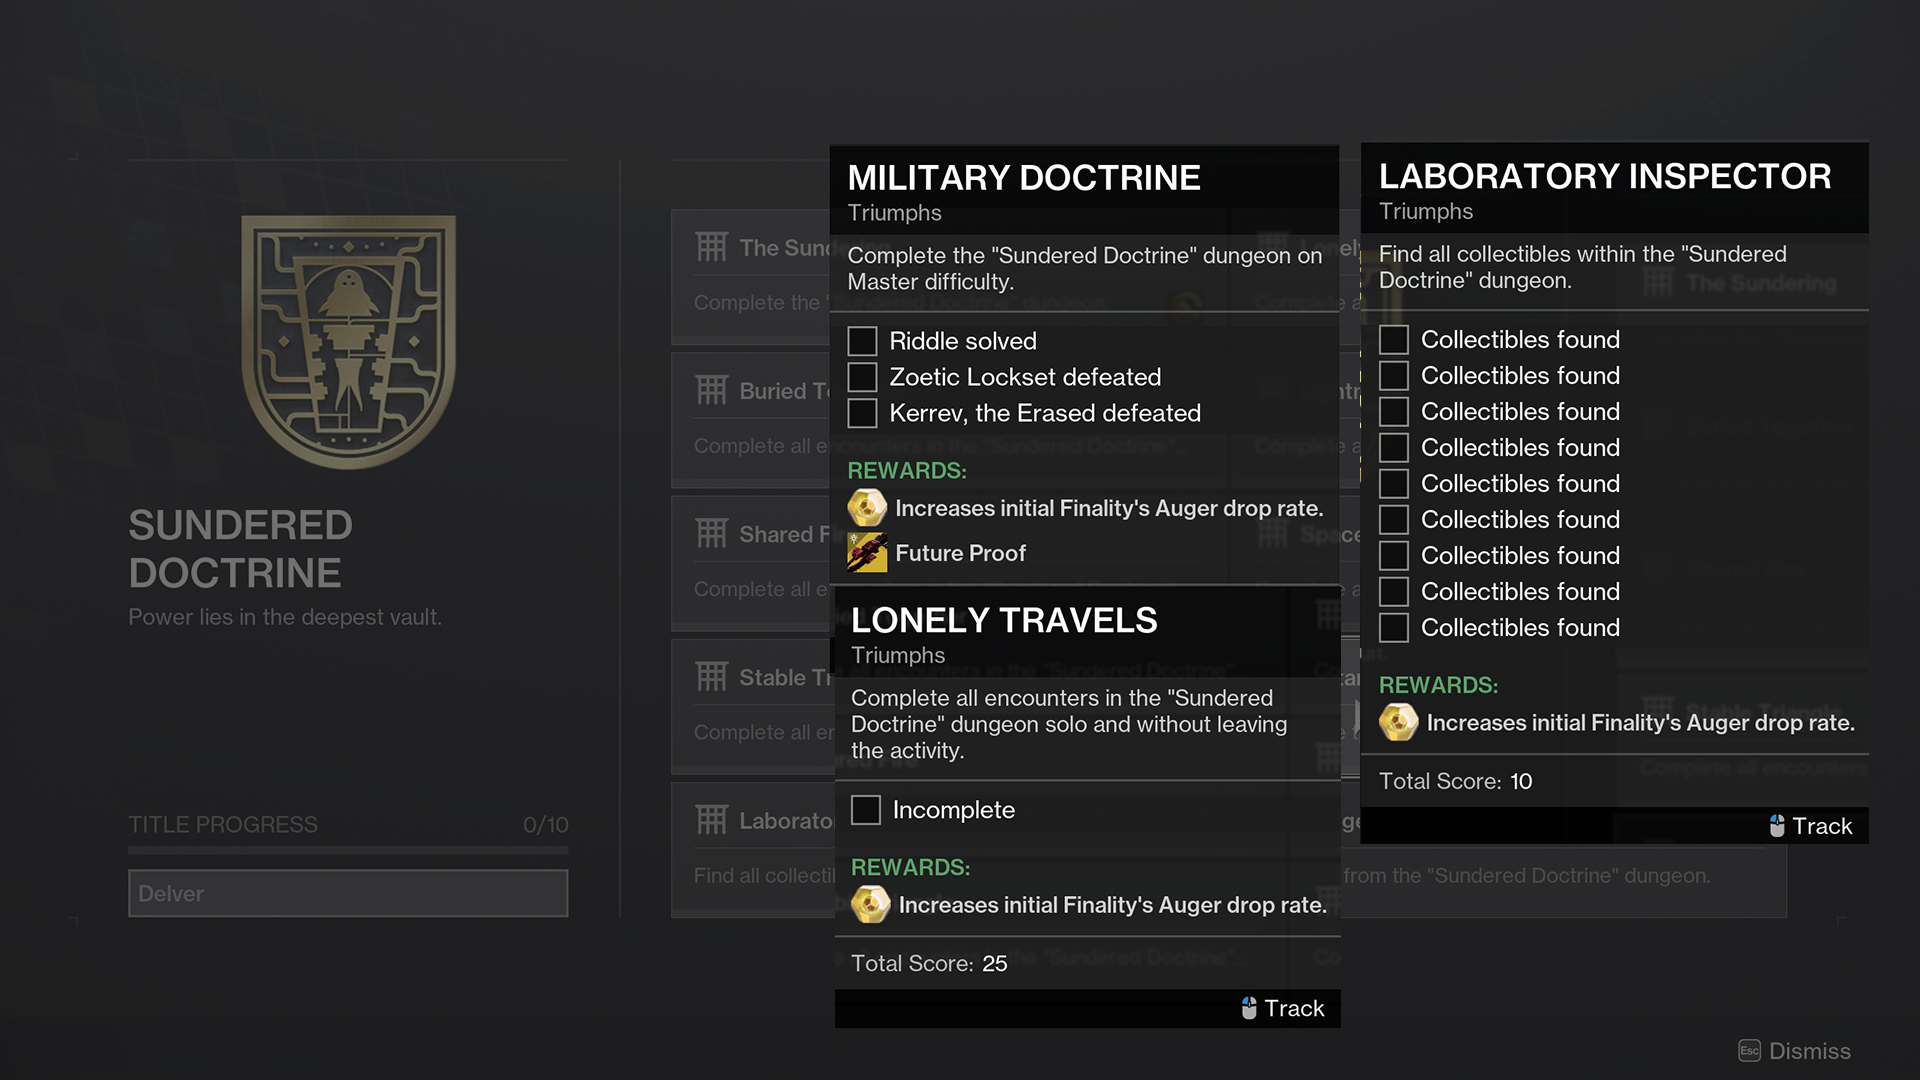The width and height of the screenshot is (1920, 1080).
Task: Check the Kerrev, the Erased defeated checkbox
Action: pyautogui.click(x=862, y=413)
